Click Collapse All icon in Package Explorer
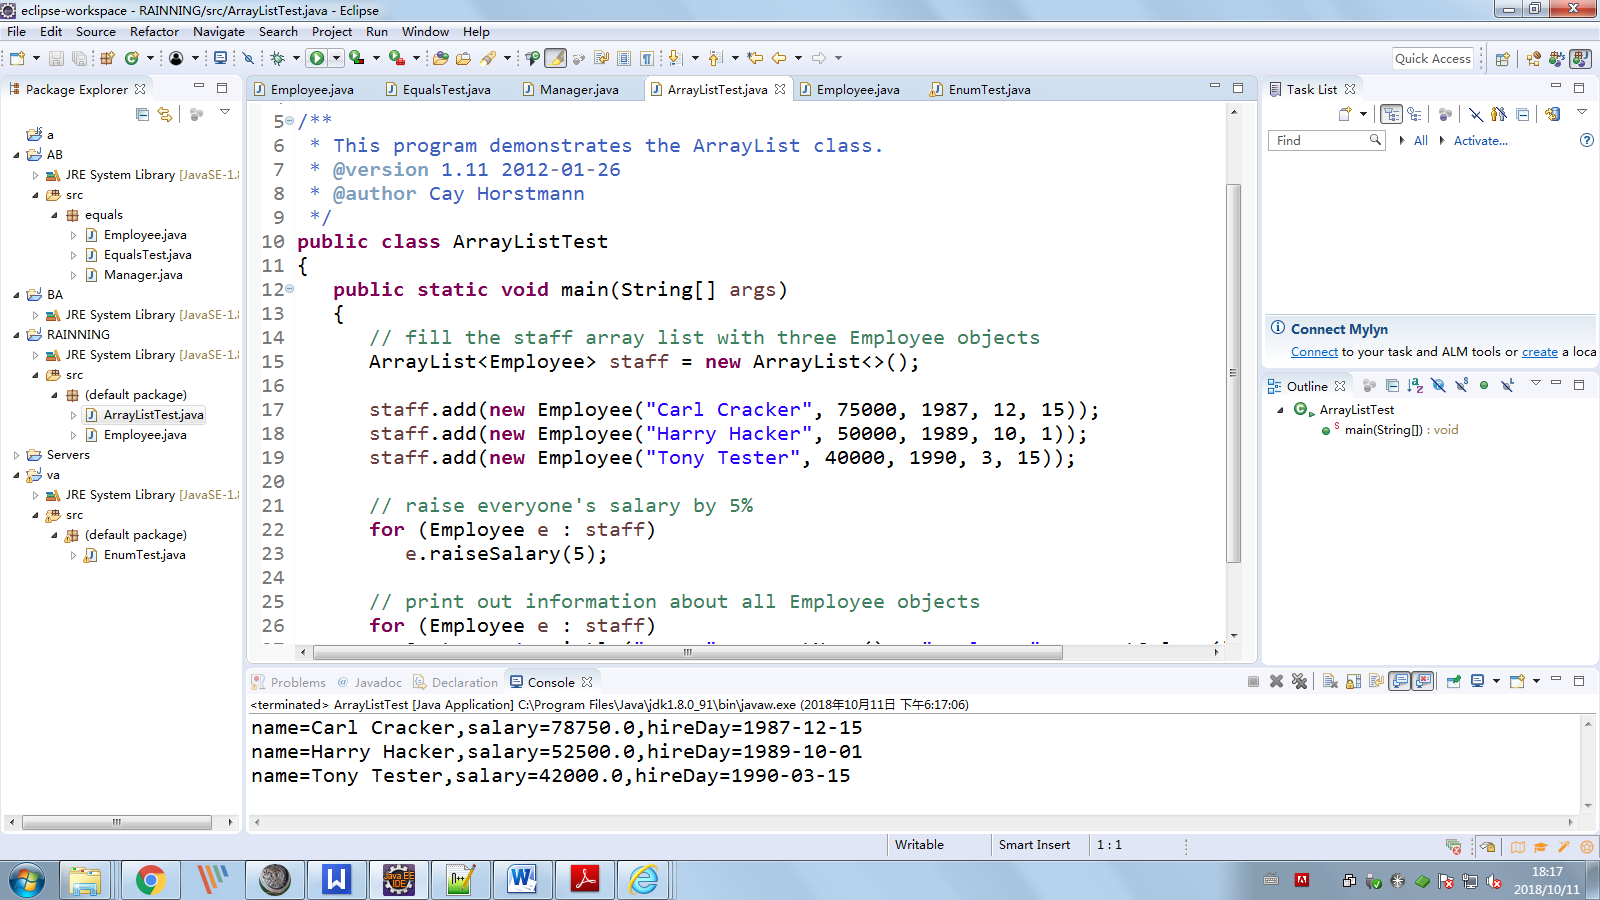Image resolution: width=1600 pixels, height=900 pixels. (x=142, y=114)
